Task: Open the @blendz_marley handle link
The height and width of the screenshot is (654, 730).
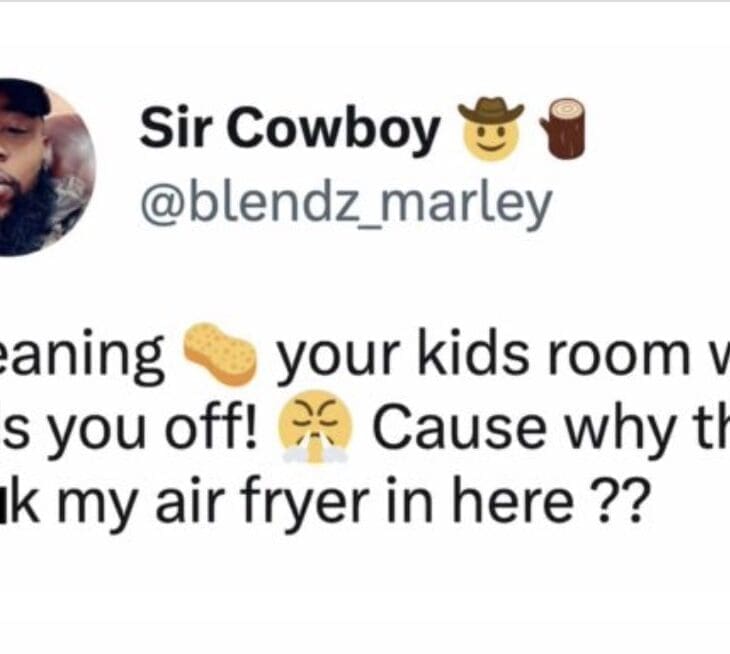Action: pyautogui.click(x=346, y=204)
